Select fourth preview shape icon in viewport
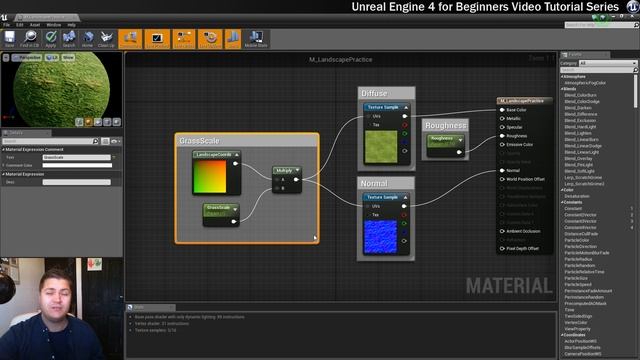The width and height of the screenshot is (640, 360). pyautogui.click(x=107, y=122)
